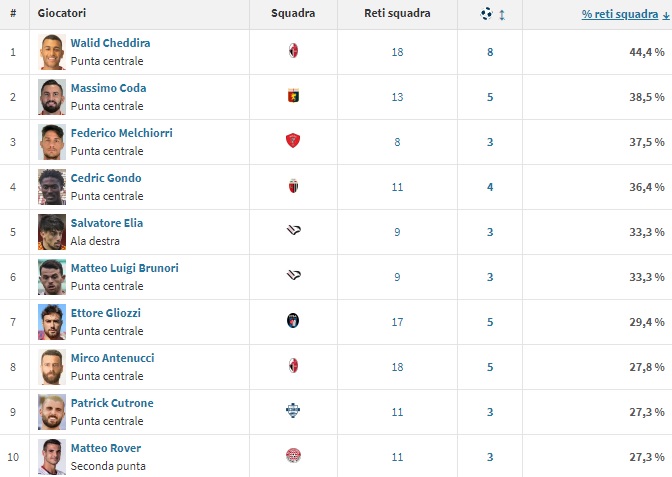
Task: Click the 8 goals value for Cheddira
Action: pyautogui.click(x=490, y=52)
